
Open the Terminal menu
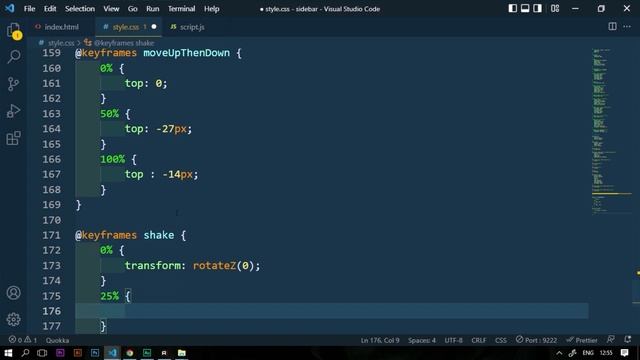pyautogui.click(x=182, y=9)
